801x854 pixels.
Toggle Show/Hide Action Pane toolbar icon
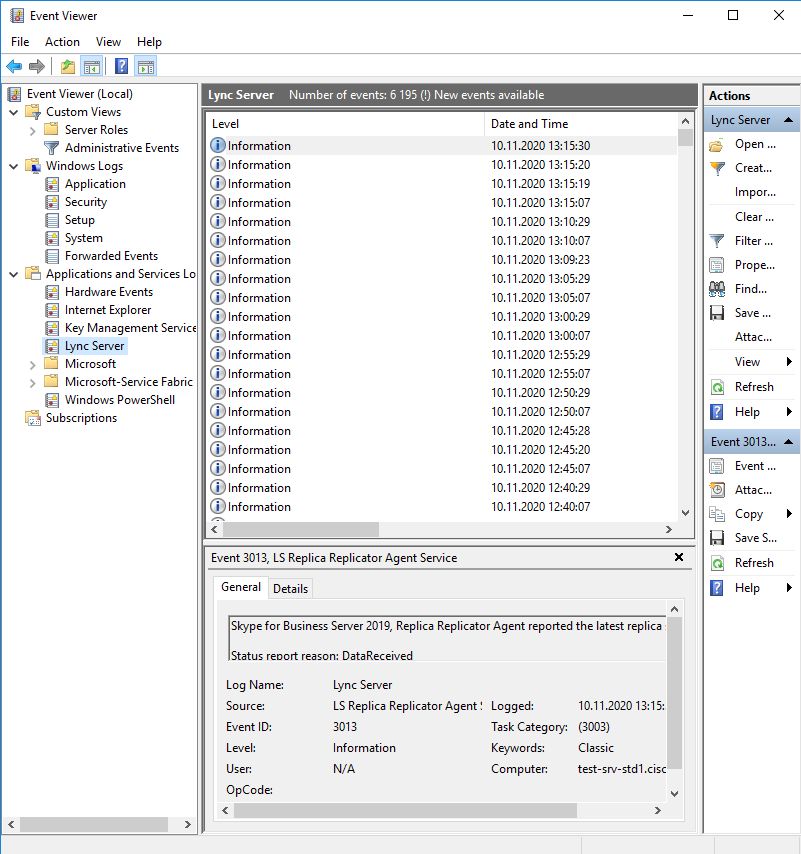146,67
